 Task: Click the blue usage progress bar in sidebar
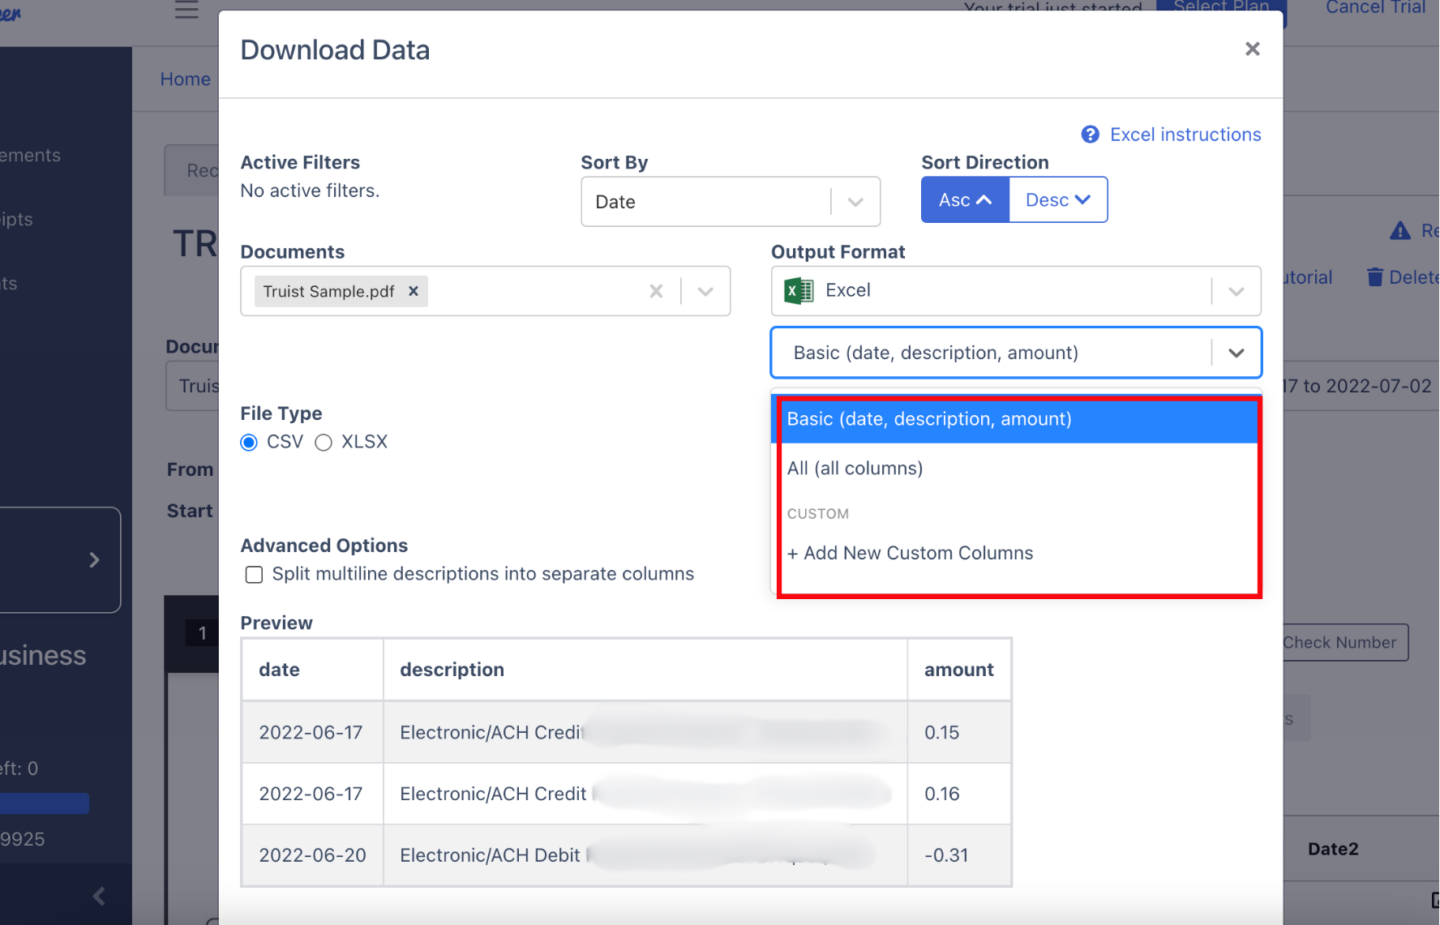click(x=44, y=803)
